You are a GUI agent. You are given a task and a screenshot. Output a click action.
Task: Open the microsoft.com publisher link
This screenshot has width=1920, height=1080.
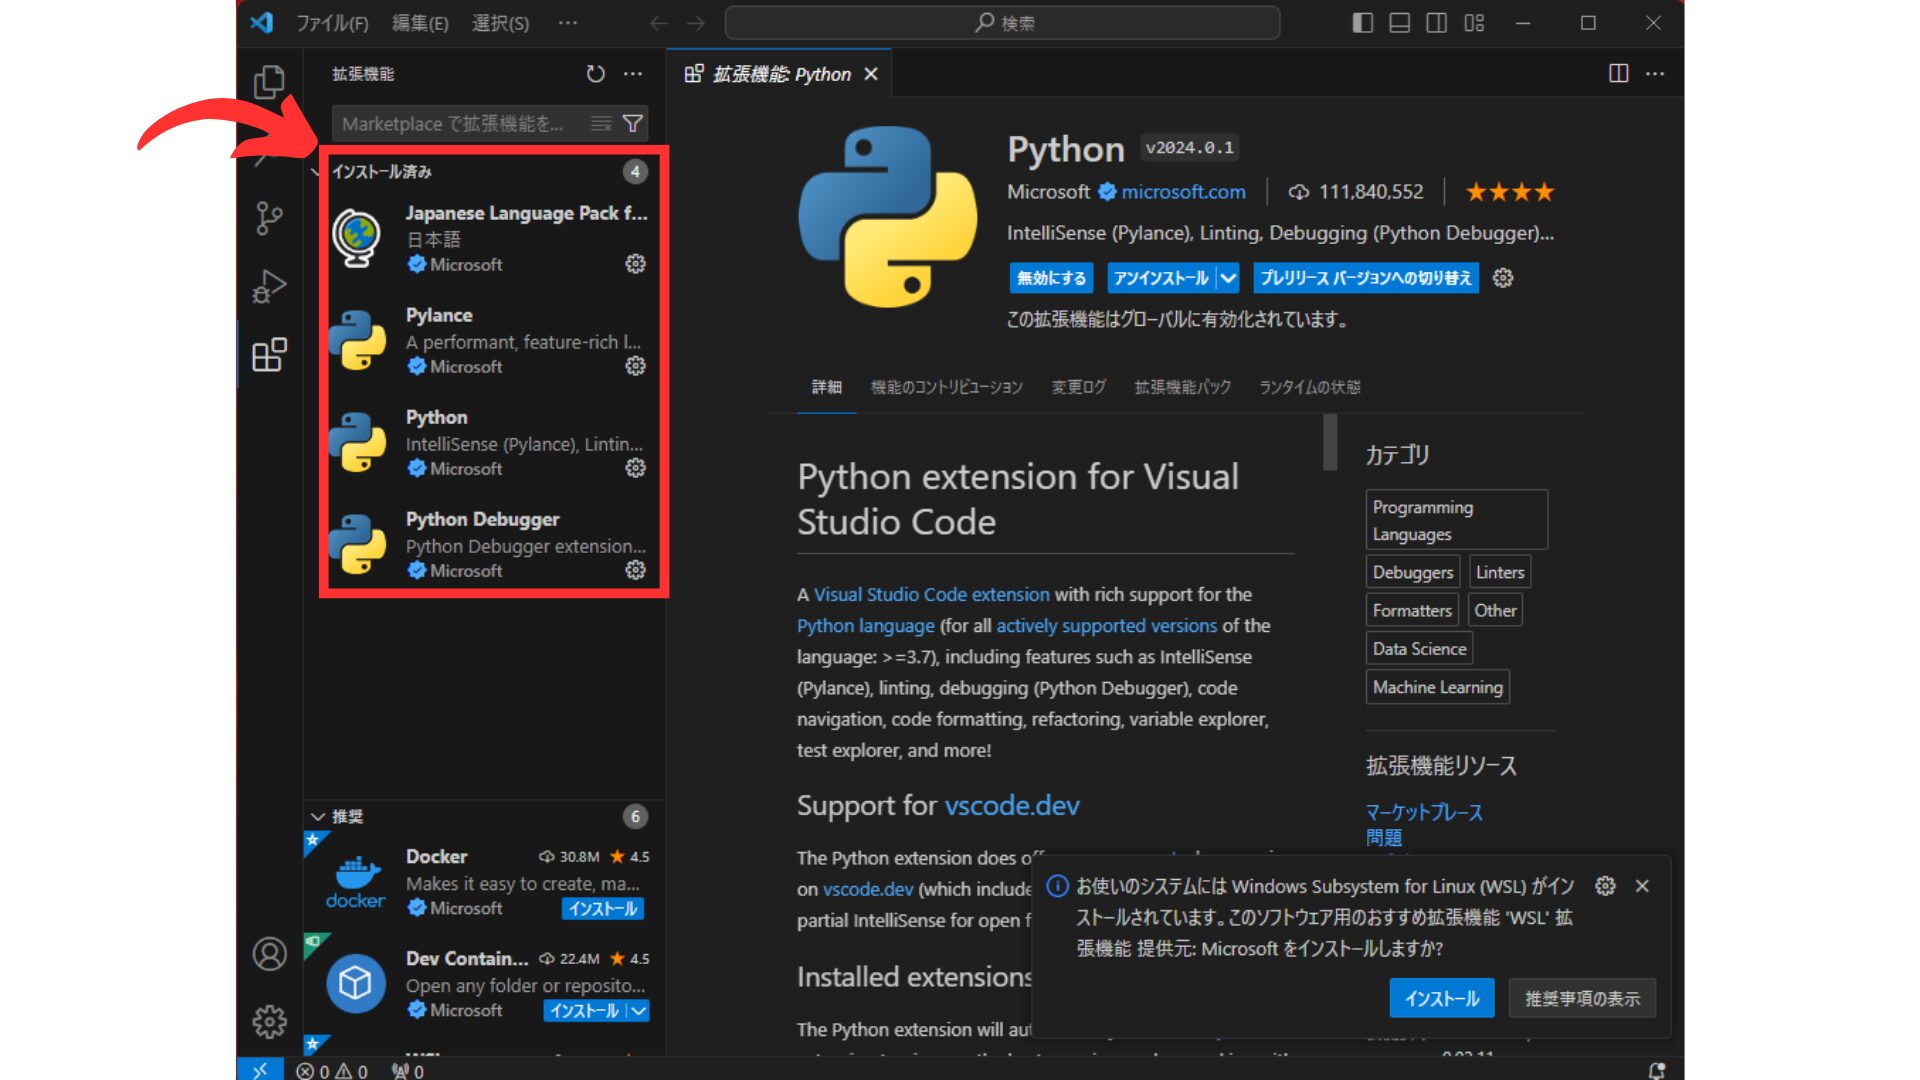1183,192
